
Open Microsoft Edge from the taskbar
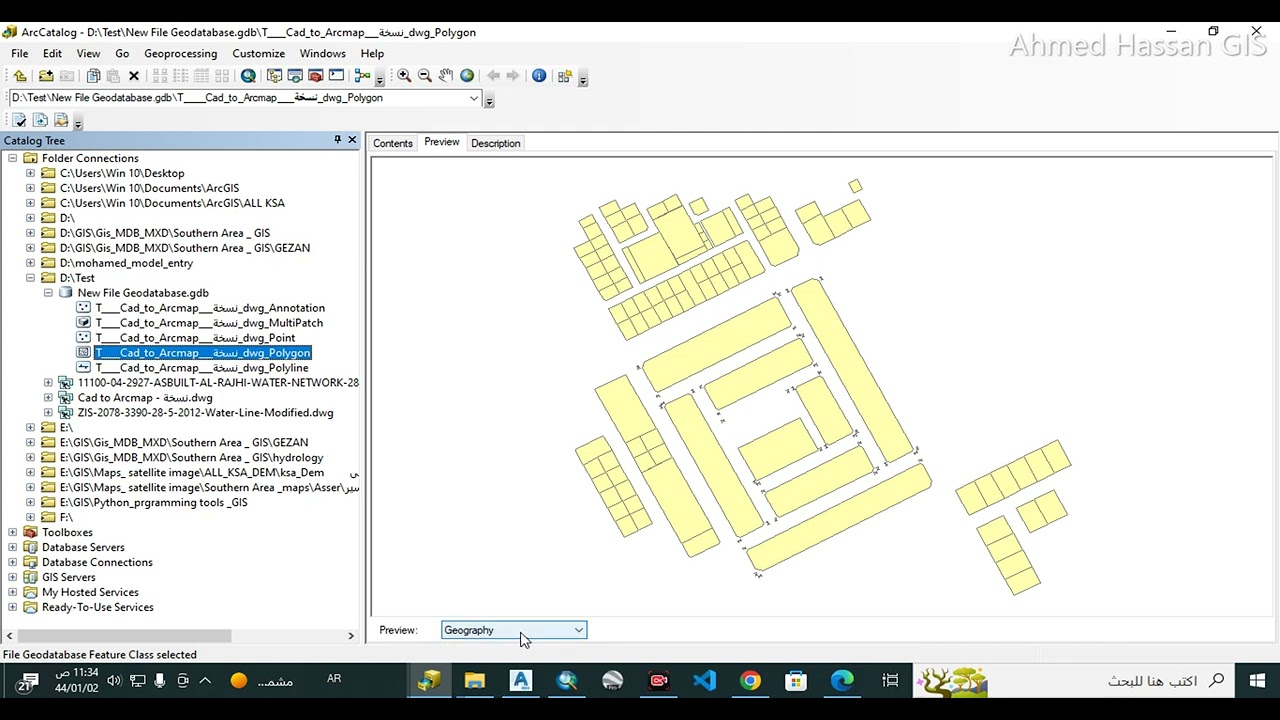(842, 681)
